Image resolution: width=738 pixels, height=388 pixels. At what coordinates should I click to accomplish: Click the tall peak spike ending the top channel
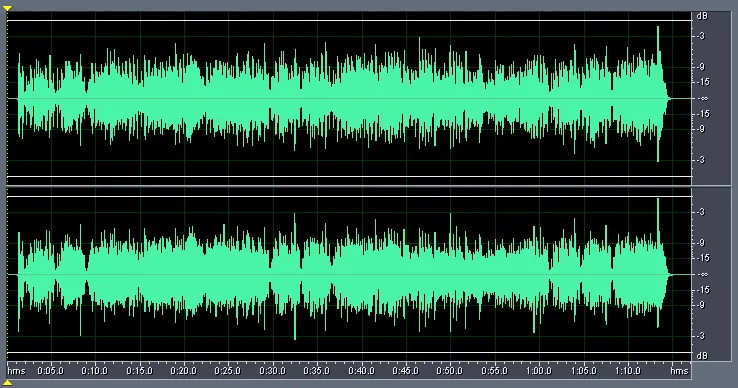point(658,94)
